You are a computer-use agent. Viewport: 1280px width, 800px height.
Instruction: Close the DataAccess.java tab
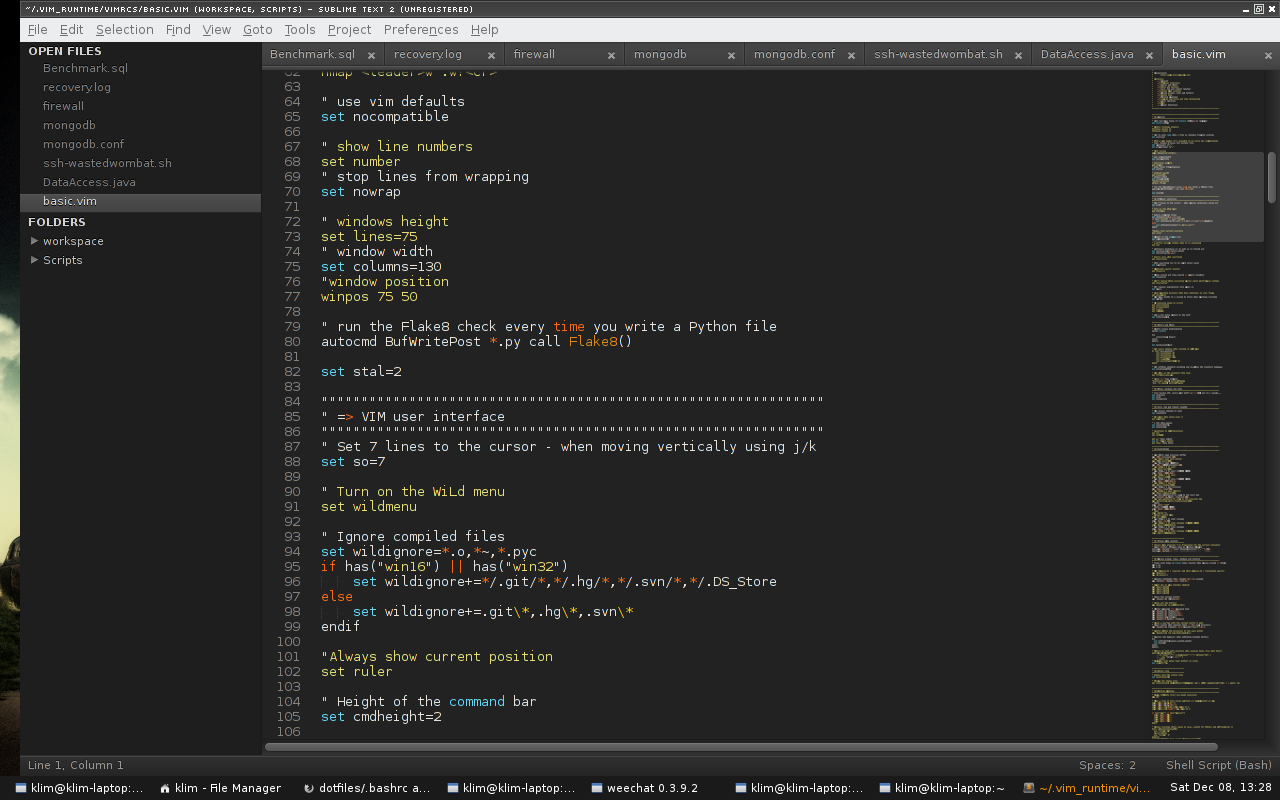[1150, 55]
